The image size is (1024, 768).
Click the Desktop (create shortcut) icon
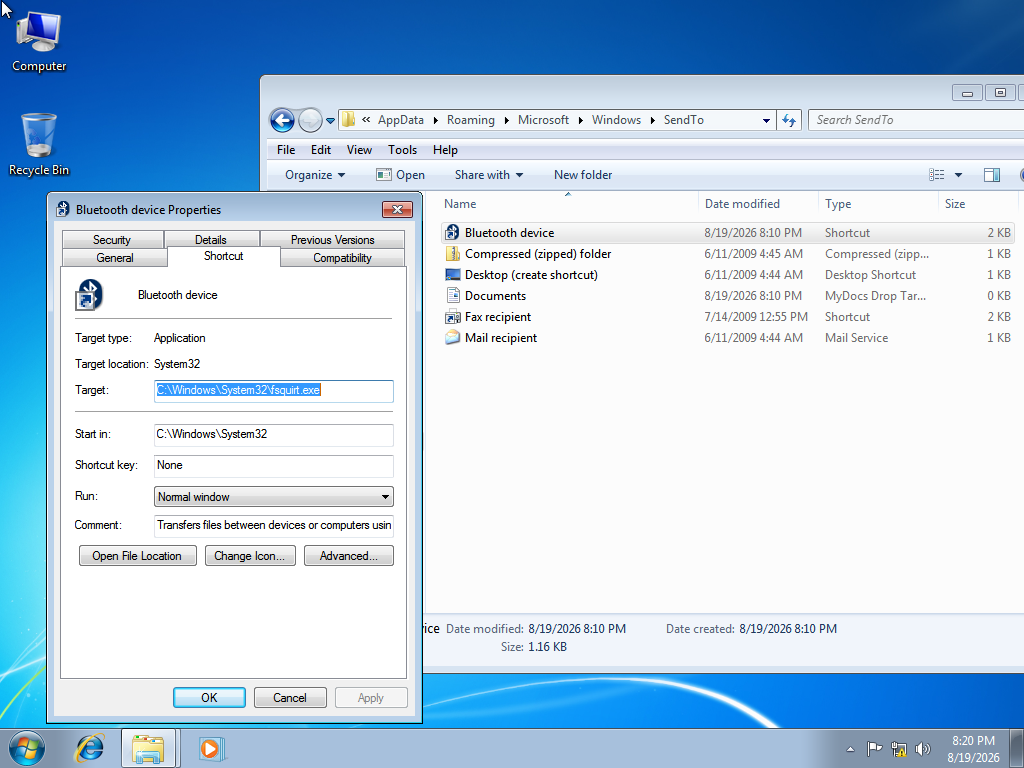pos(452,275)
